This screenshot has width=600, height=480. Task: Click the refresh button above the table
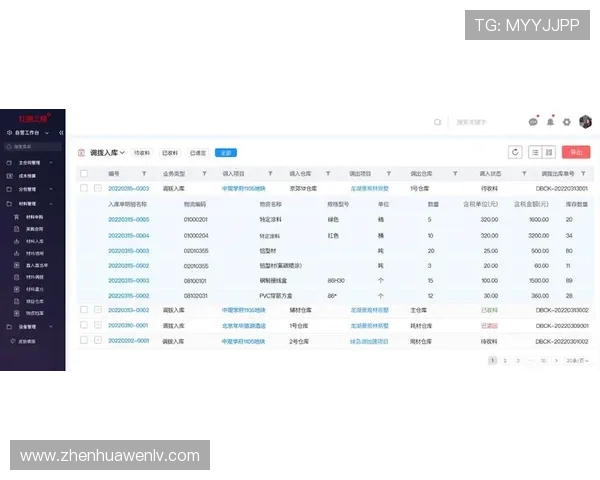point(515,152)
